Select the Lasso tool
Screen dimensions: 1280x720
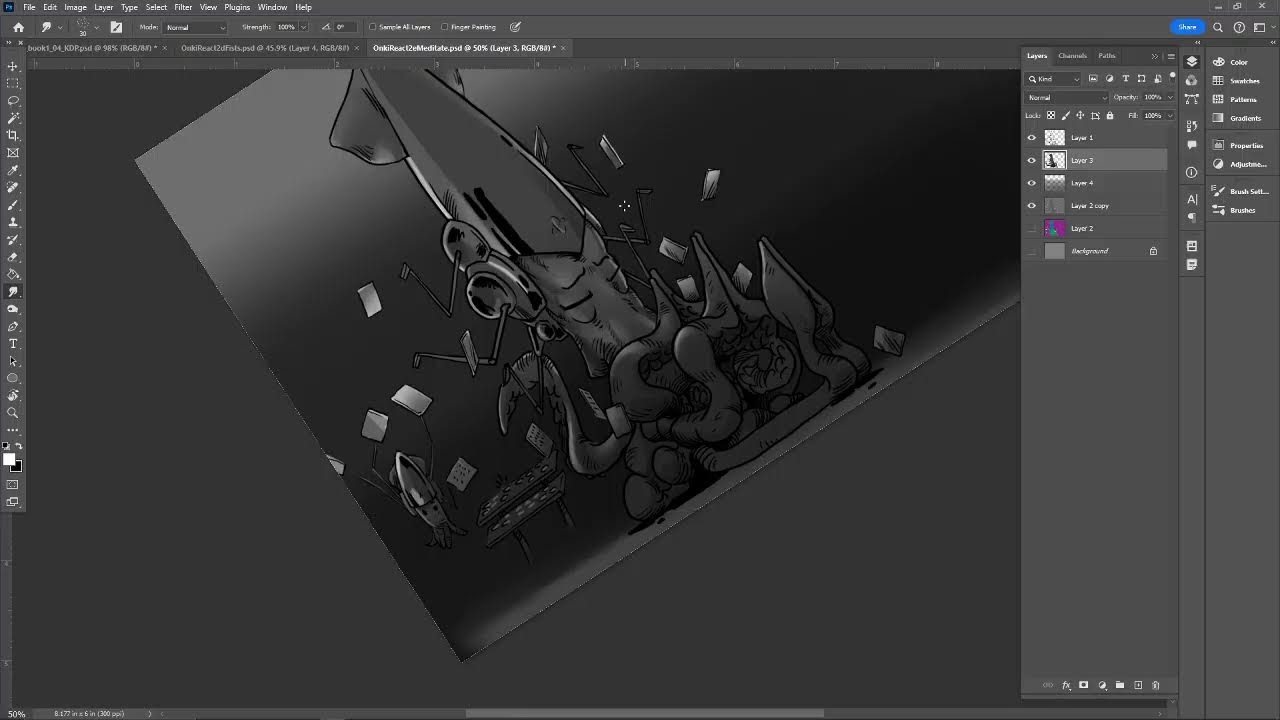coord(13,101)
